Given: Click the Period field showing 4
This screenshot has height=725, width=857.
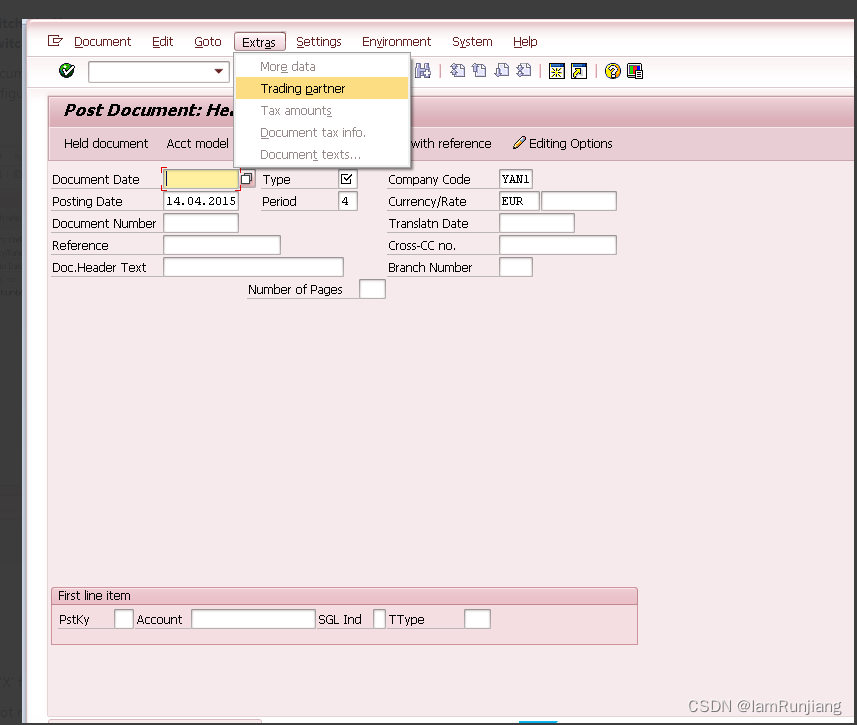Looking at the screenshot, I should (348, 201).
